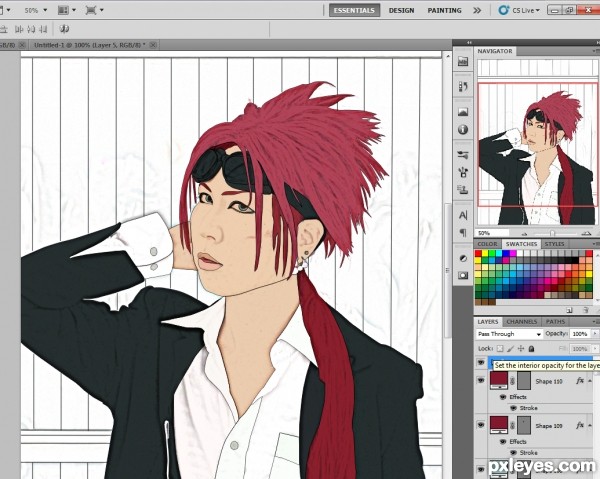Click the navigator zoom out icon
The width and height of the screenshot is (600, 479).
[x=525, y=233]
